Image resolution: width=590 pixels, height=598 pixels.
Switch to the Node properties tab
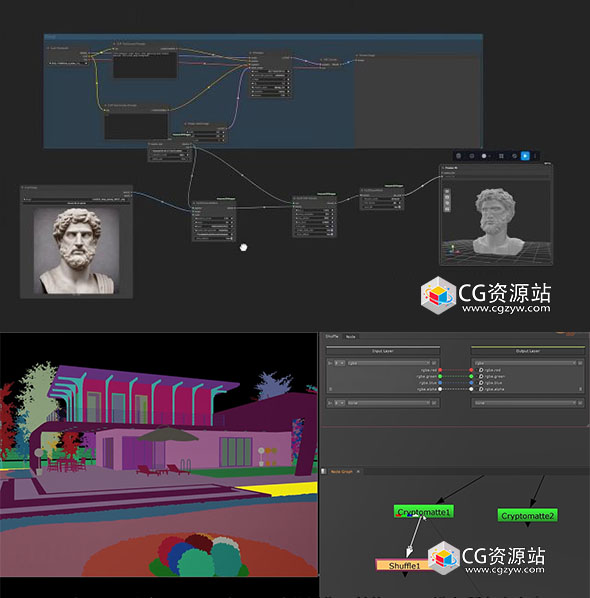coord(350,336)
